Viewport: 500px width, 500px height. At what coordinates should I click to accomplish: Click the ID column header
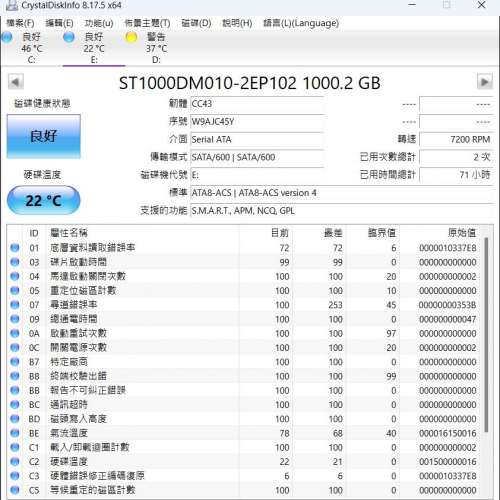tap(34, 233)
